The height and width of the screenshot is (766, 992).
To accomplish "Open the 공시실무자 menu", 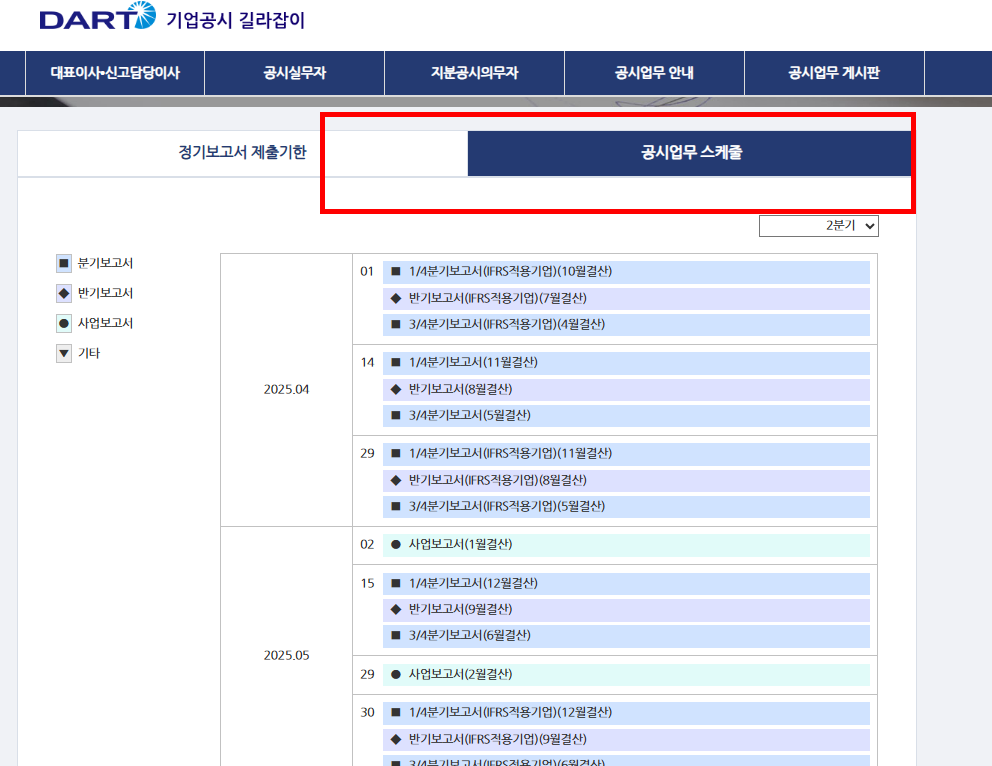I will click(x=294, y=72).
